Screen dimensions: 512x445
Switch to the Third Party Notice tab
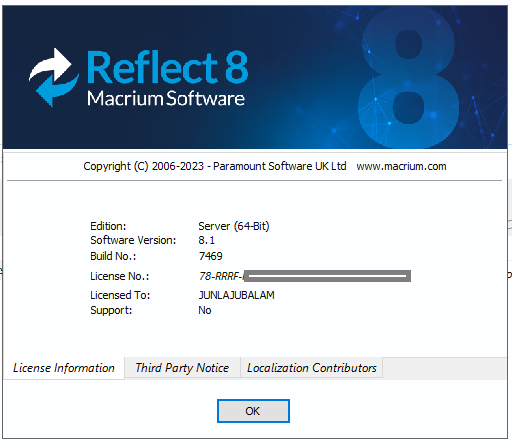(x=182, y=368)
